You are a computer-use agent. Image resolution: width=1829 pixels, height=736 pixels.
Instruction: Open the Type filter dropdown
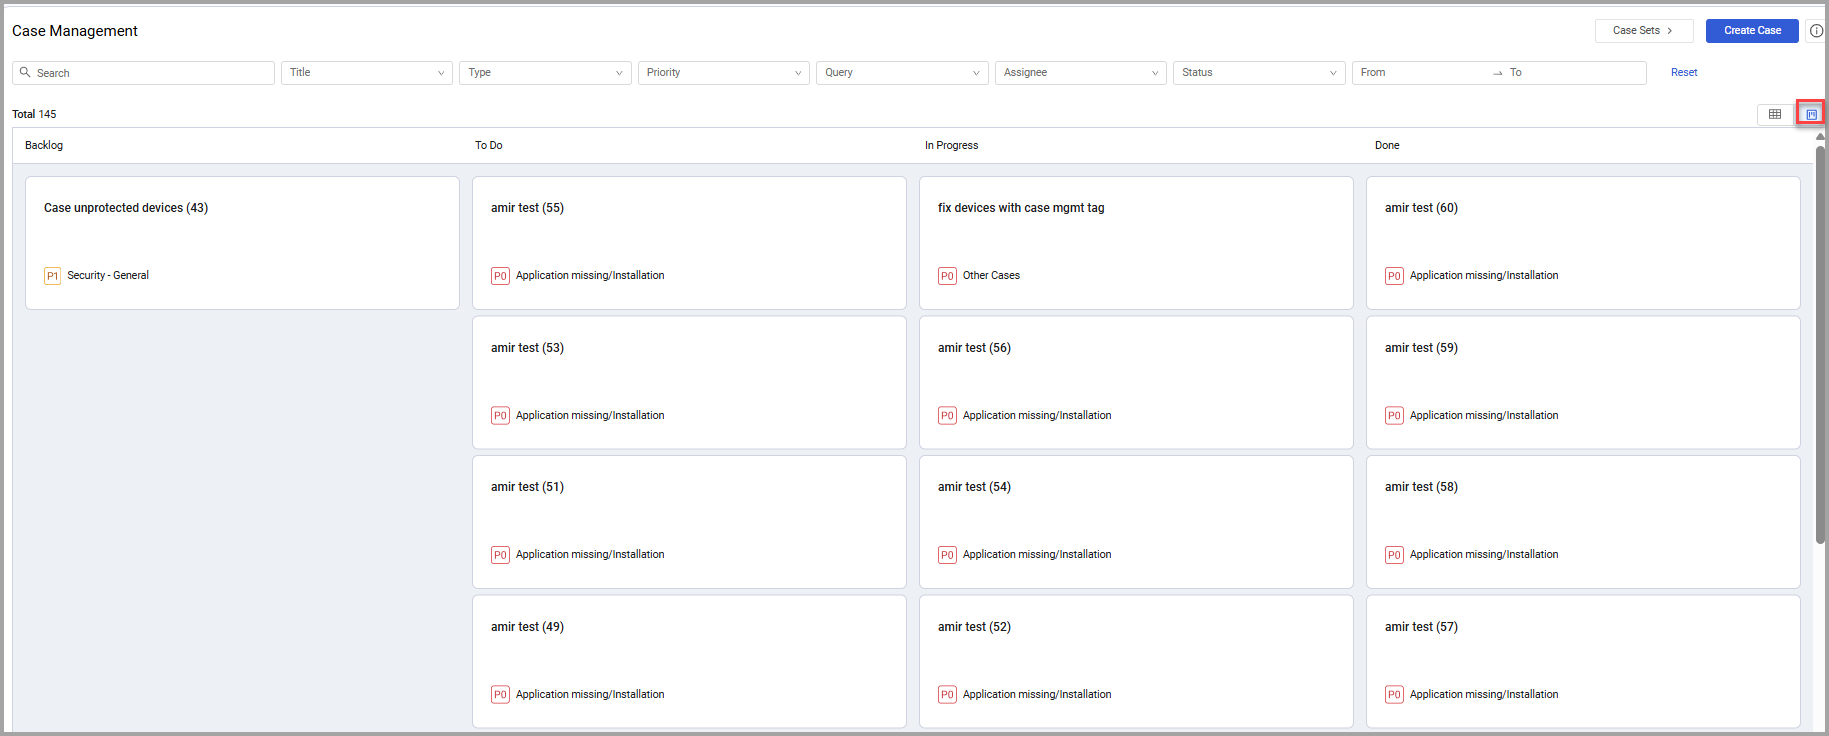pos(545,73)
